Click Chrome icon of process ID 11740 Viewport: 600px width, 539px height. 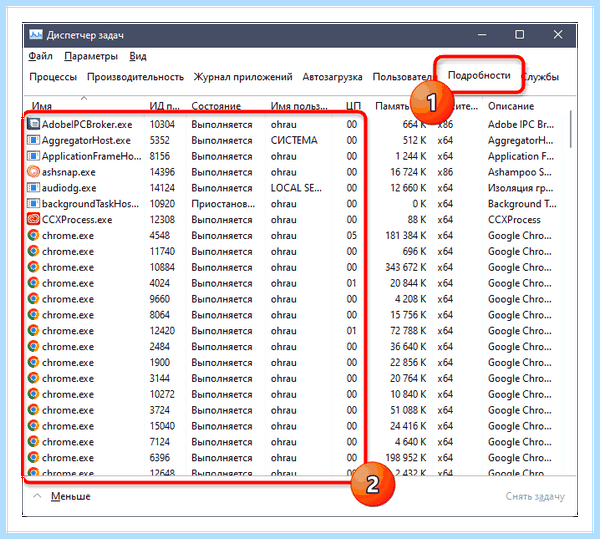pyautogui.click(x=34, y=251)
